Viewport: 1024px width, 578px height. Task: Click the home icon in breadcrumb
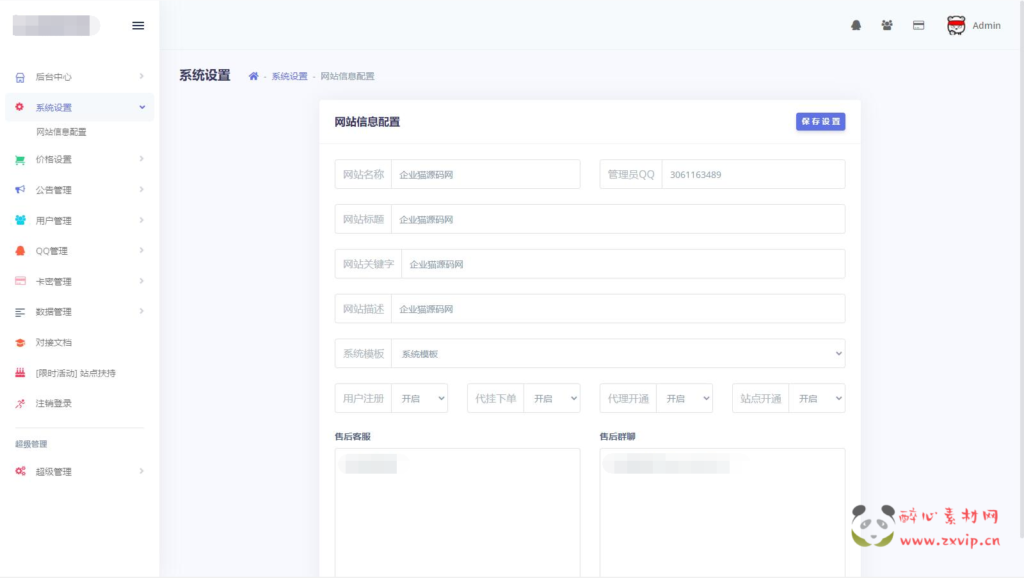254,76
